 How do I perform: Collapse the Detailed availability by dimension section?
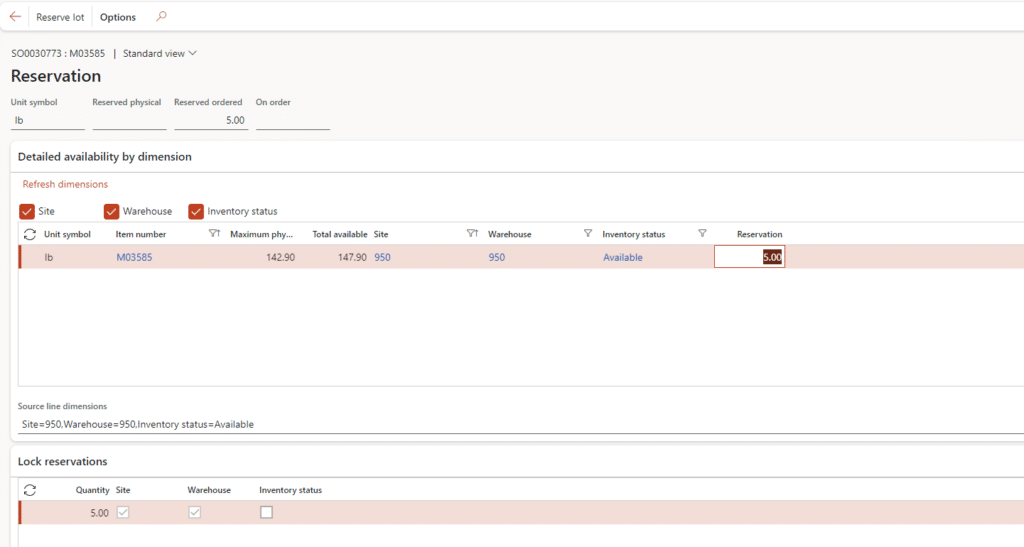(105, 157)
